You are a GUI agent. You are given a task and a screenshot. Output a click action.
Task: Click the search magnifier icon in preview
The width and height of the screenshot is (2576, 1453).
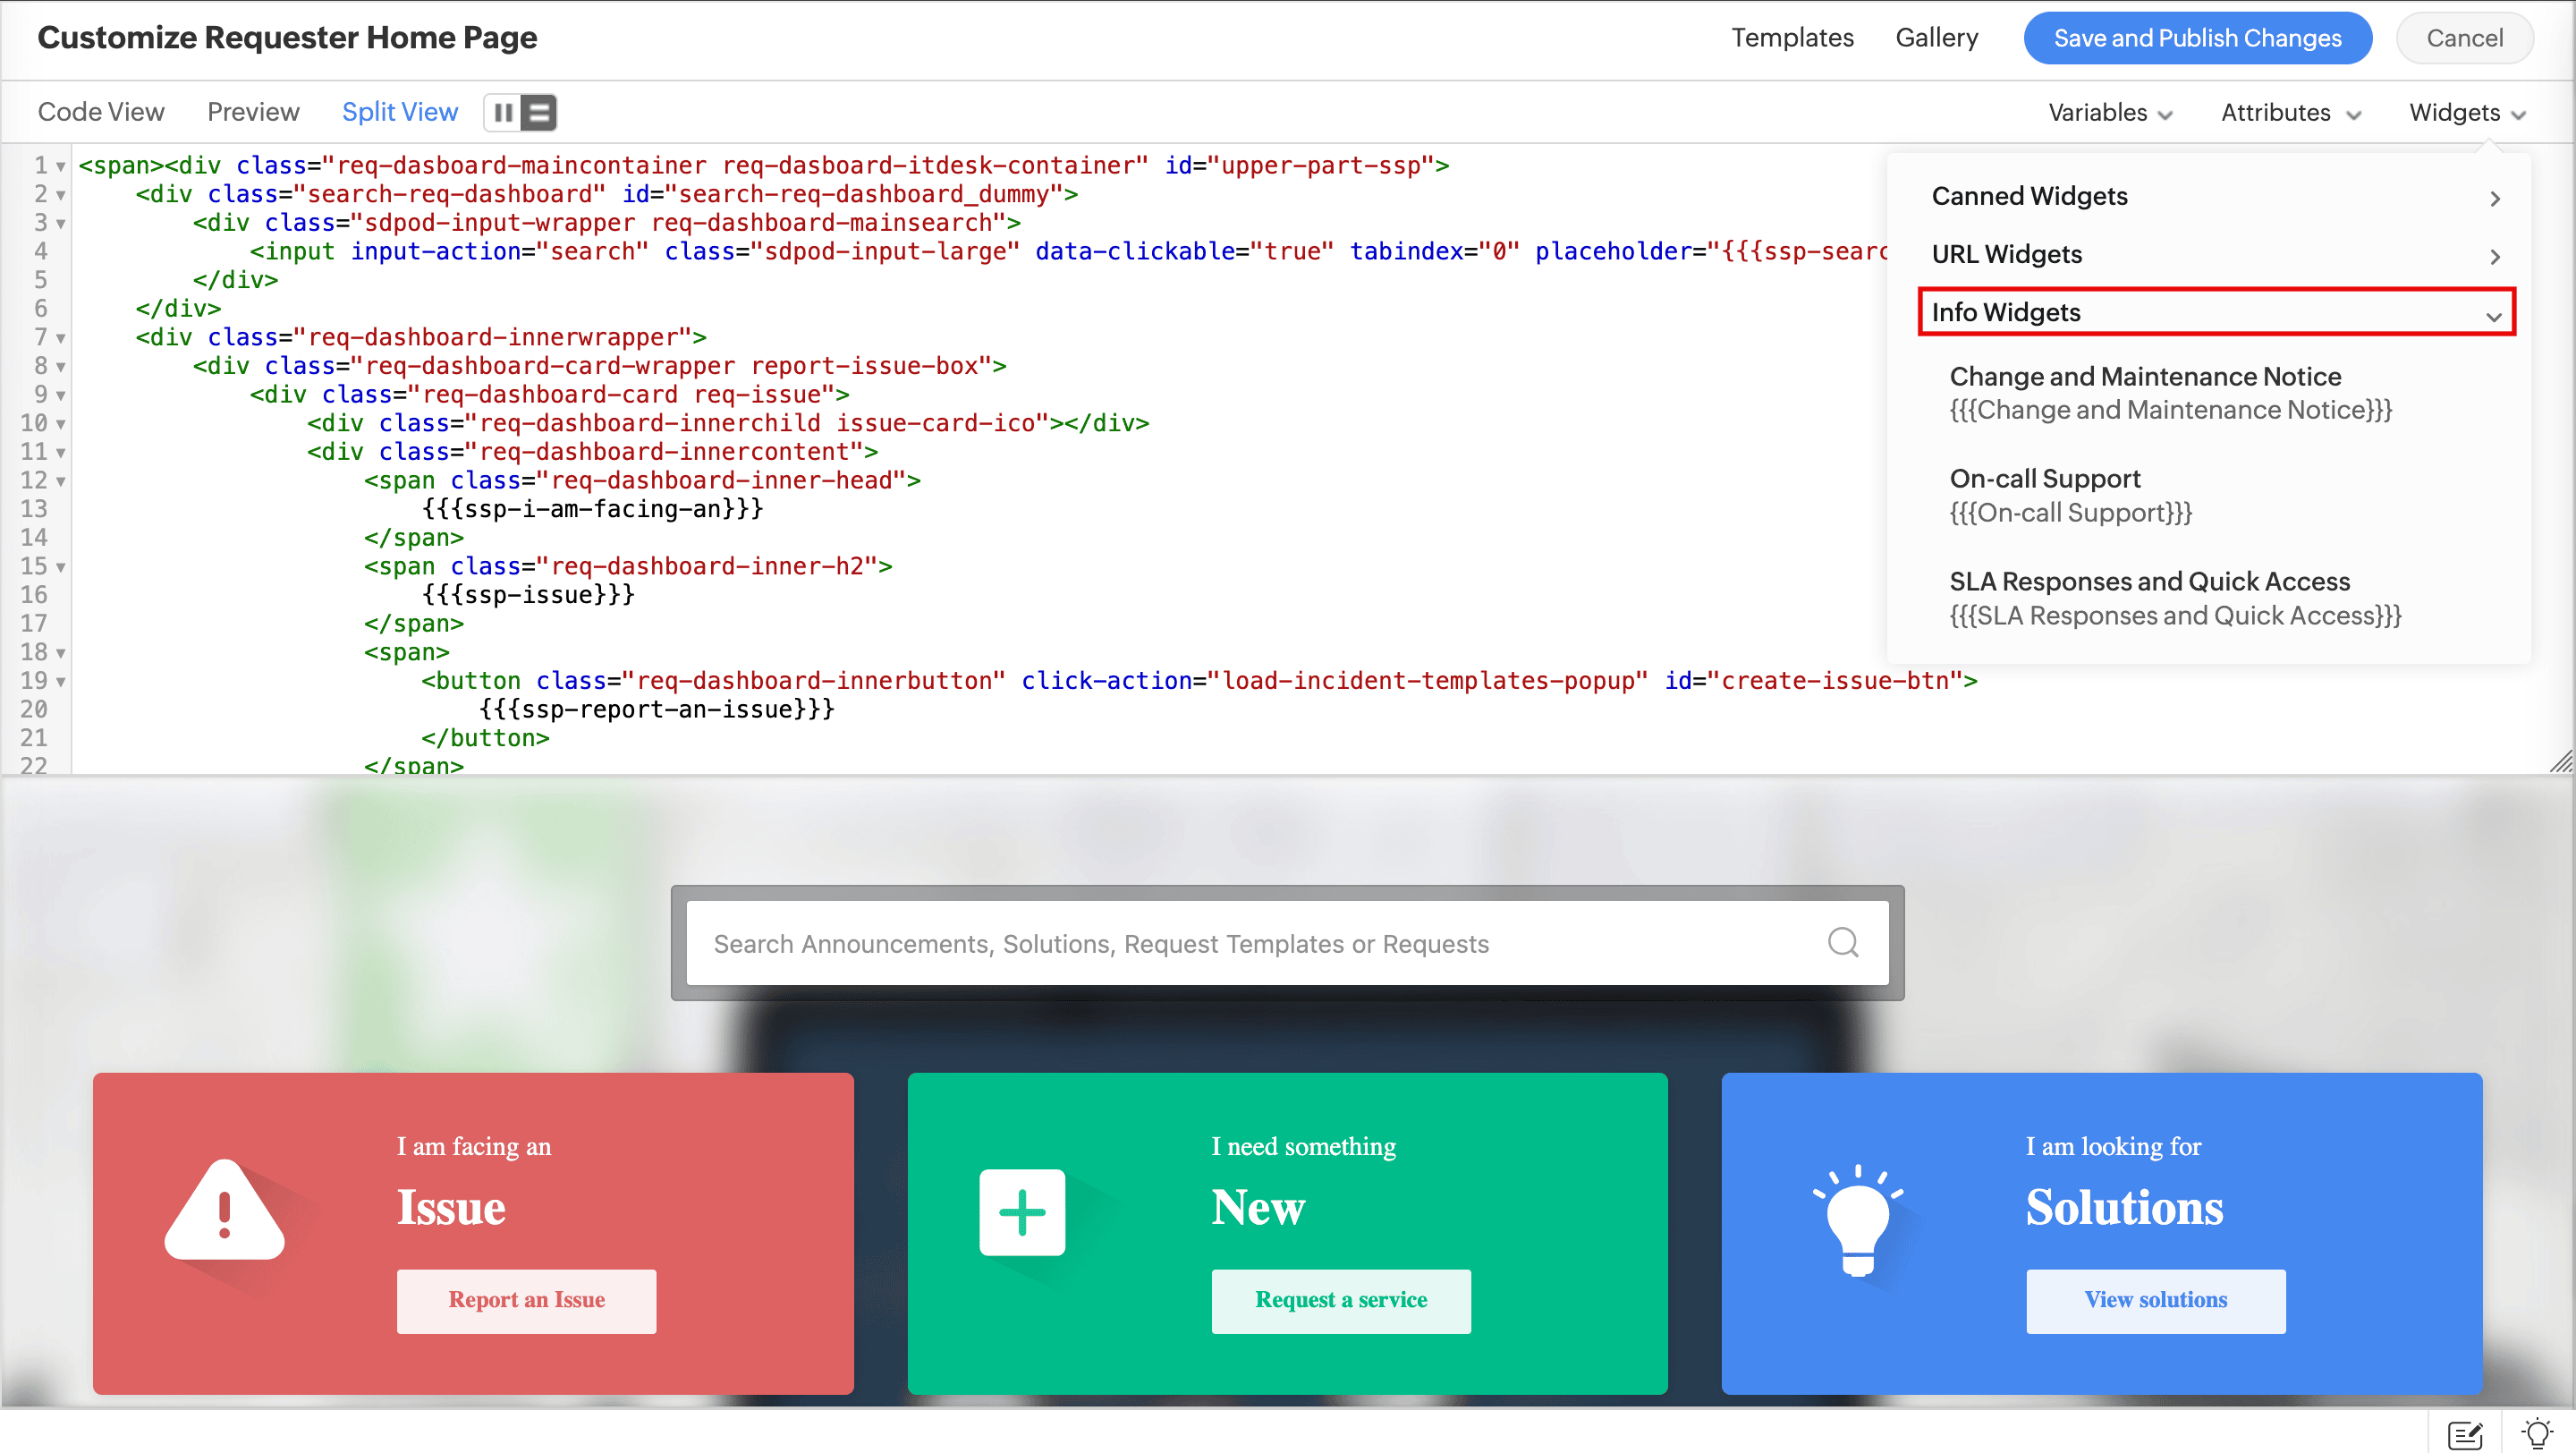(1842, 942)
